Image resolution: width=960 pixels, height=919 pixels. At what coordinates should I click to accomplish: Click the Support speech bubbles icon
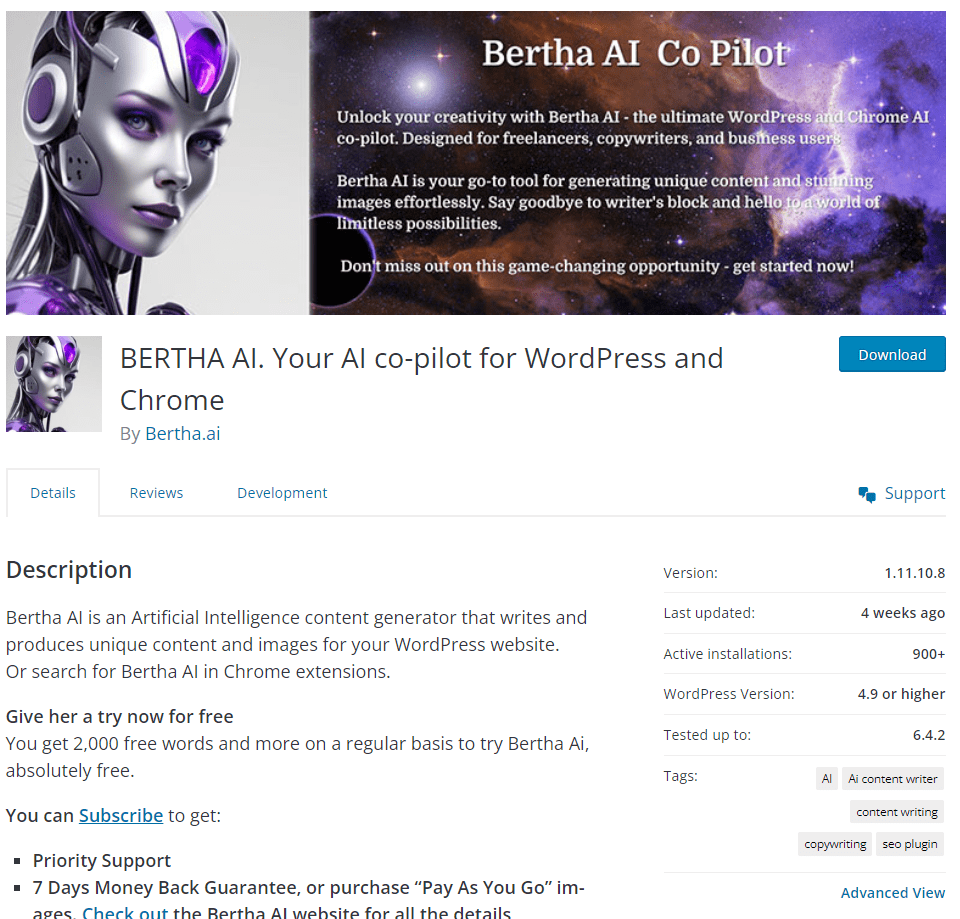click(x=866, y=494)
